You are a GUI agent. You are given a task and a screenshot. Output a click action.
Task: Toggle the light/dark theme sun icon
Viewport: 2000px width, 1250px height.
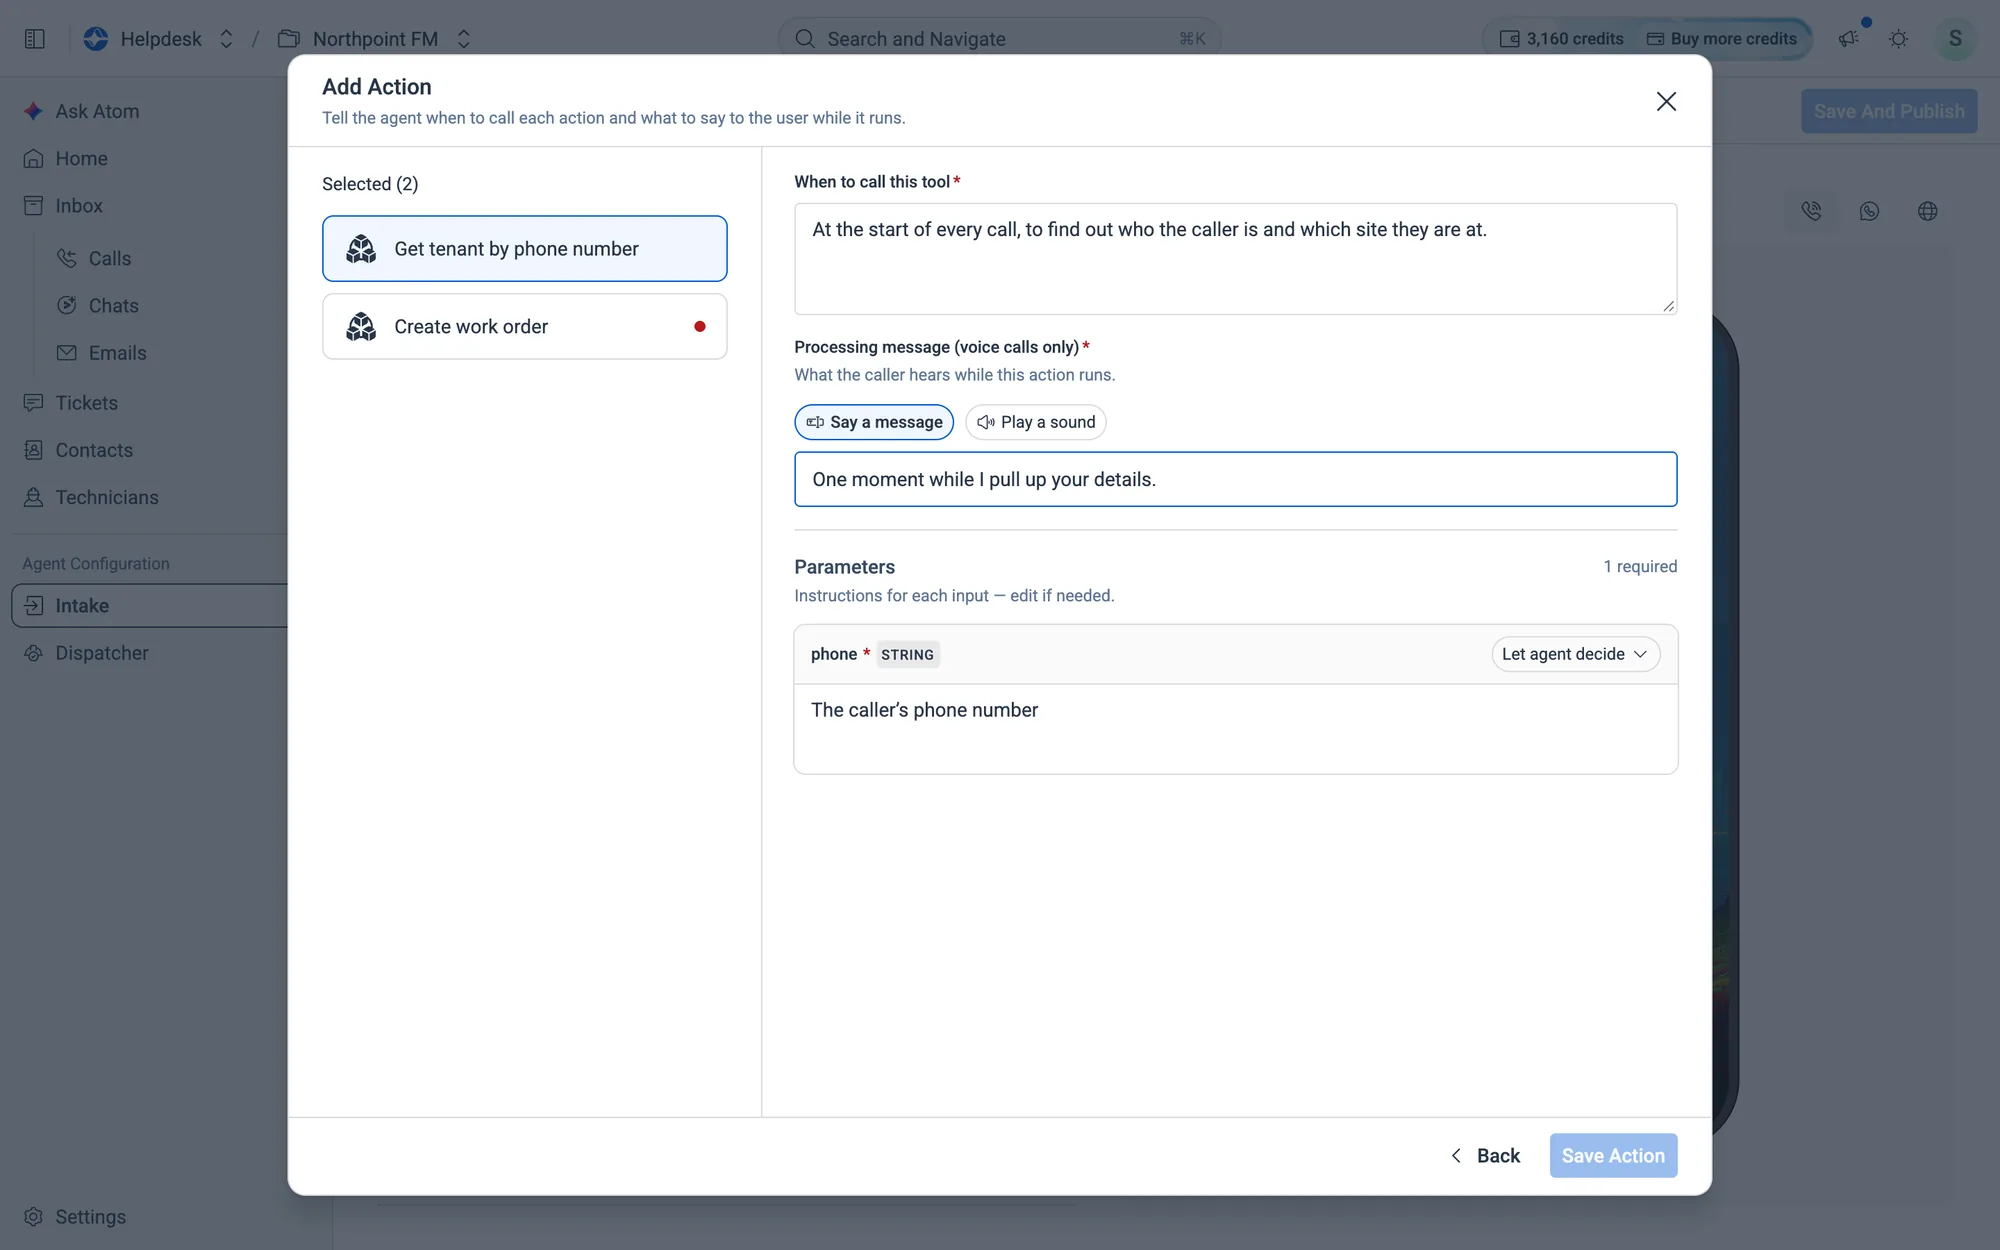coord(1898,38)
